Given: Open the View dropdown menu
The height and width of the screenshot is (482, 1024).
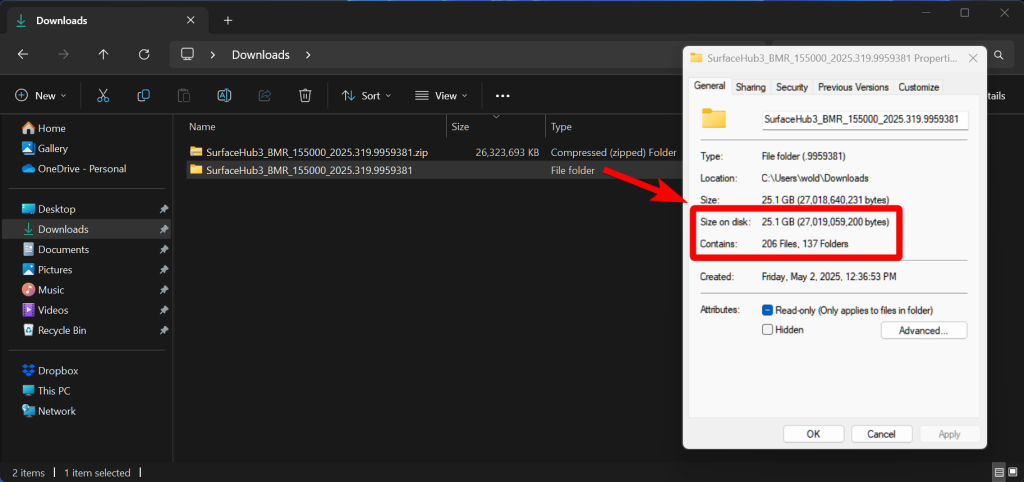Looking at the screenshot, I should [x=442, y=95].
